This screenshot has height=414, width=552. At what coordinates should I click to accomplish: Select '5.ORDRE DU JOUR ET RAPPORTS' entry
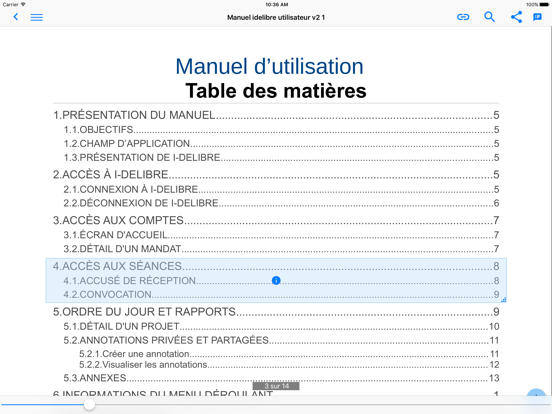pyautogui.click(x=276, y=312)
